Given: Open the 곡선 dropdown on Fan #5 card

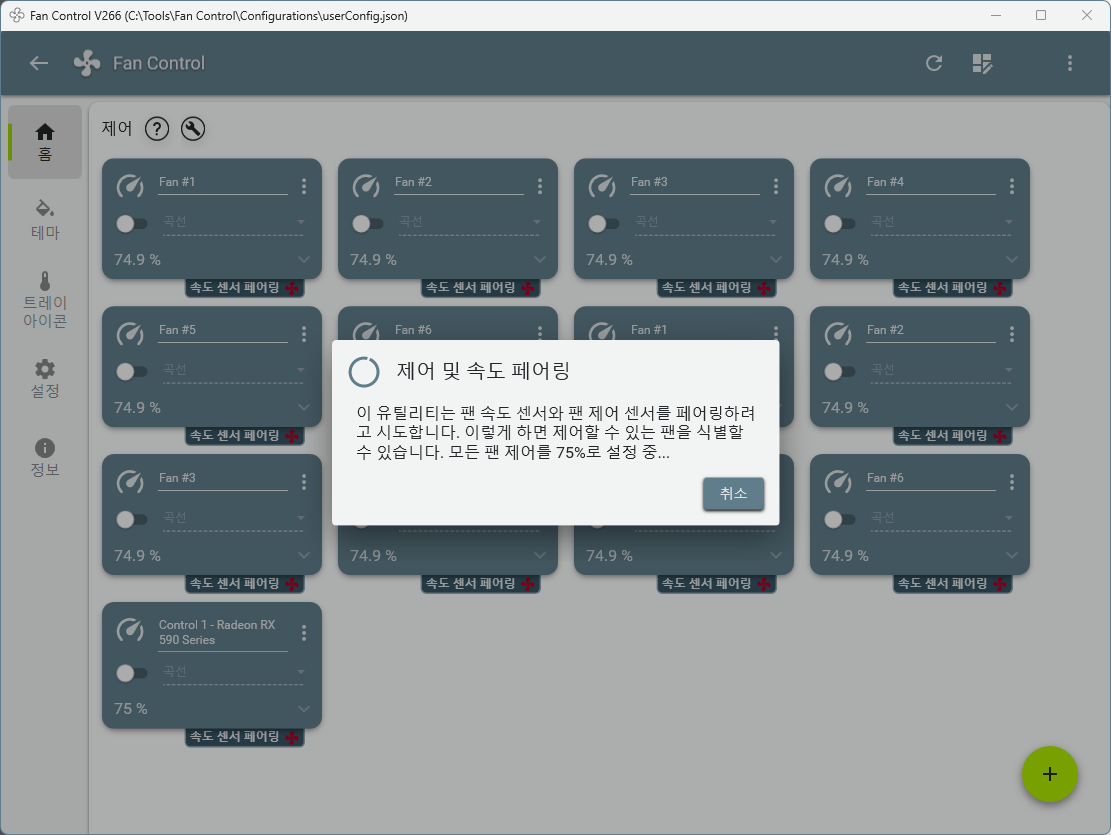Looking at the screenshot, I should [x=232, y=370].
